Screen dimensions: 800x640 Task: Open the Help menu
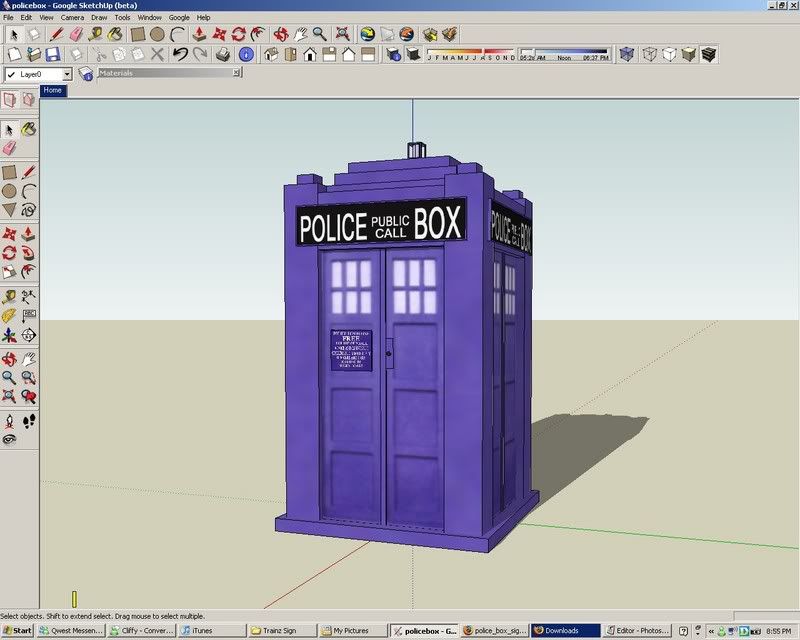(204, 17)
